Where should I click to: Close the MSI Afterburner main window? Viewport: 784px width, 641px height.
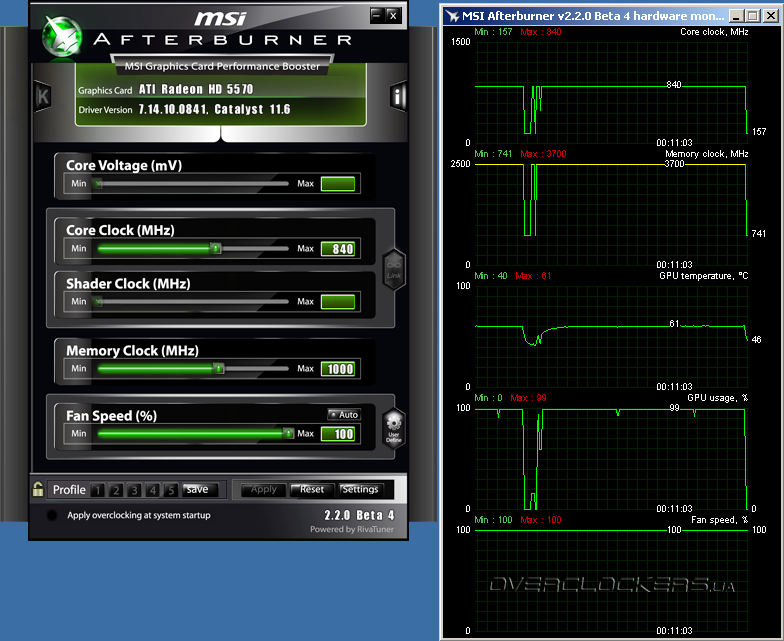point(394,16)
